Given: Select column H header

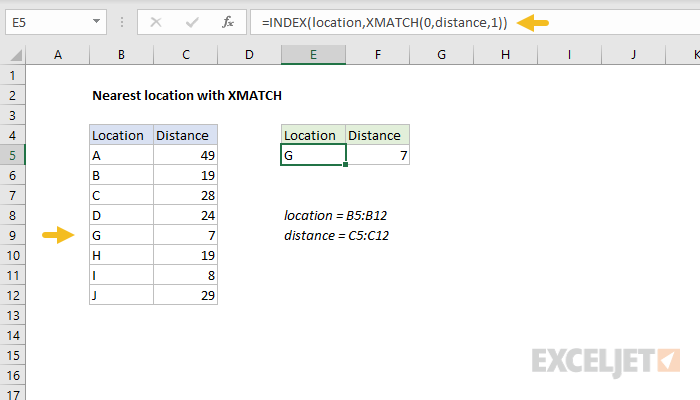Looking at the screenshot, I should pyautogui.click(x=505, y=55).
